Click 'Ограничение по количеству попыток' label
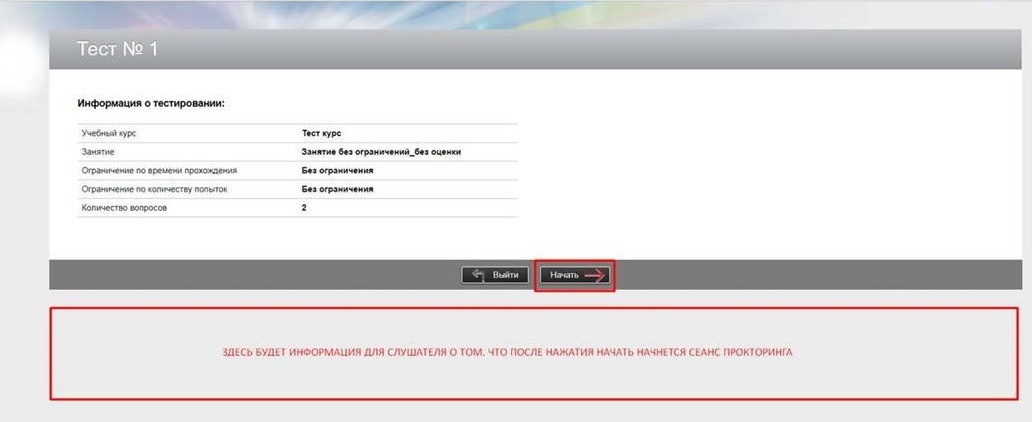 (157, 189)
